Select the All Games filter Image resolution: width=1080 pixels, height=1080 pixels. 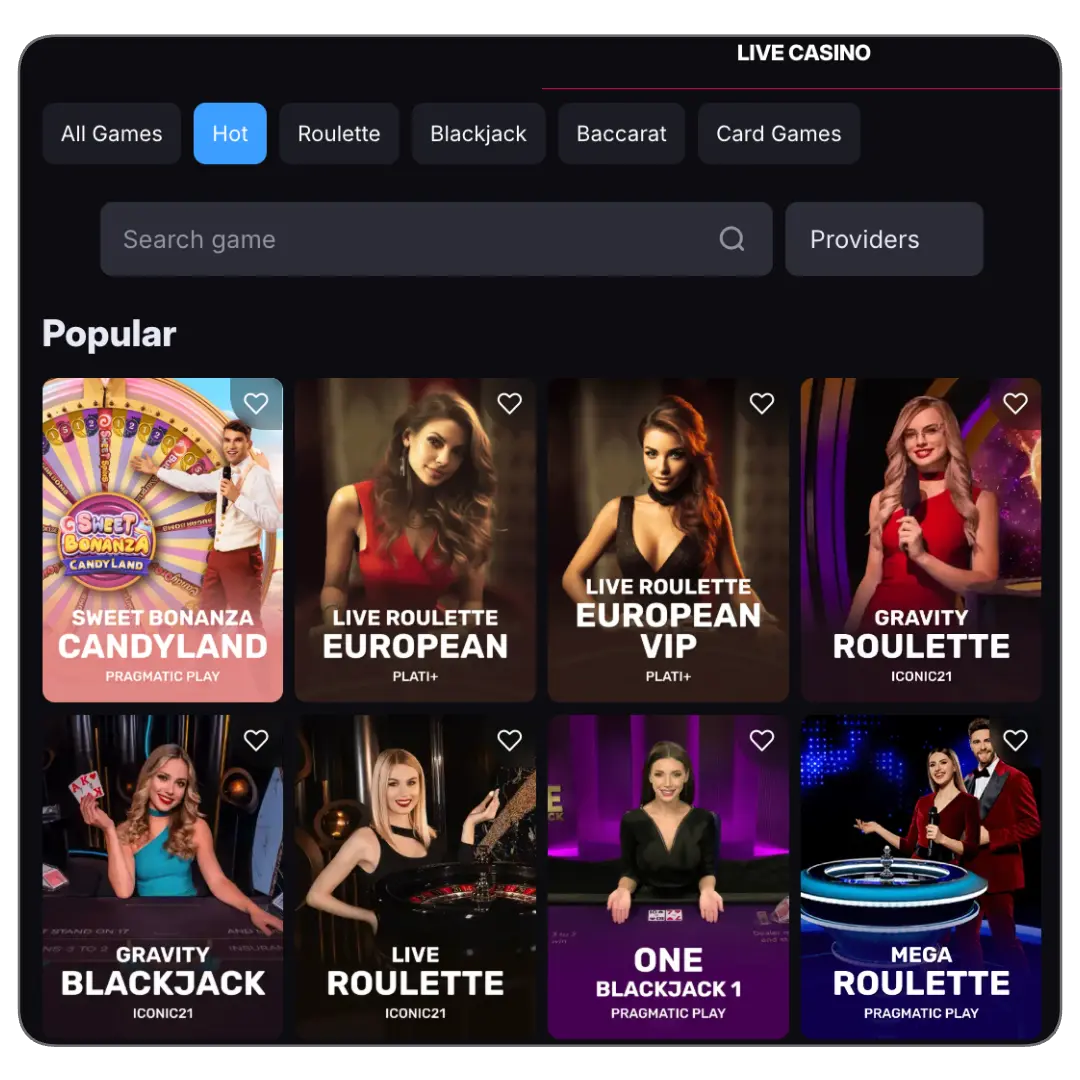111,133
